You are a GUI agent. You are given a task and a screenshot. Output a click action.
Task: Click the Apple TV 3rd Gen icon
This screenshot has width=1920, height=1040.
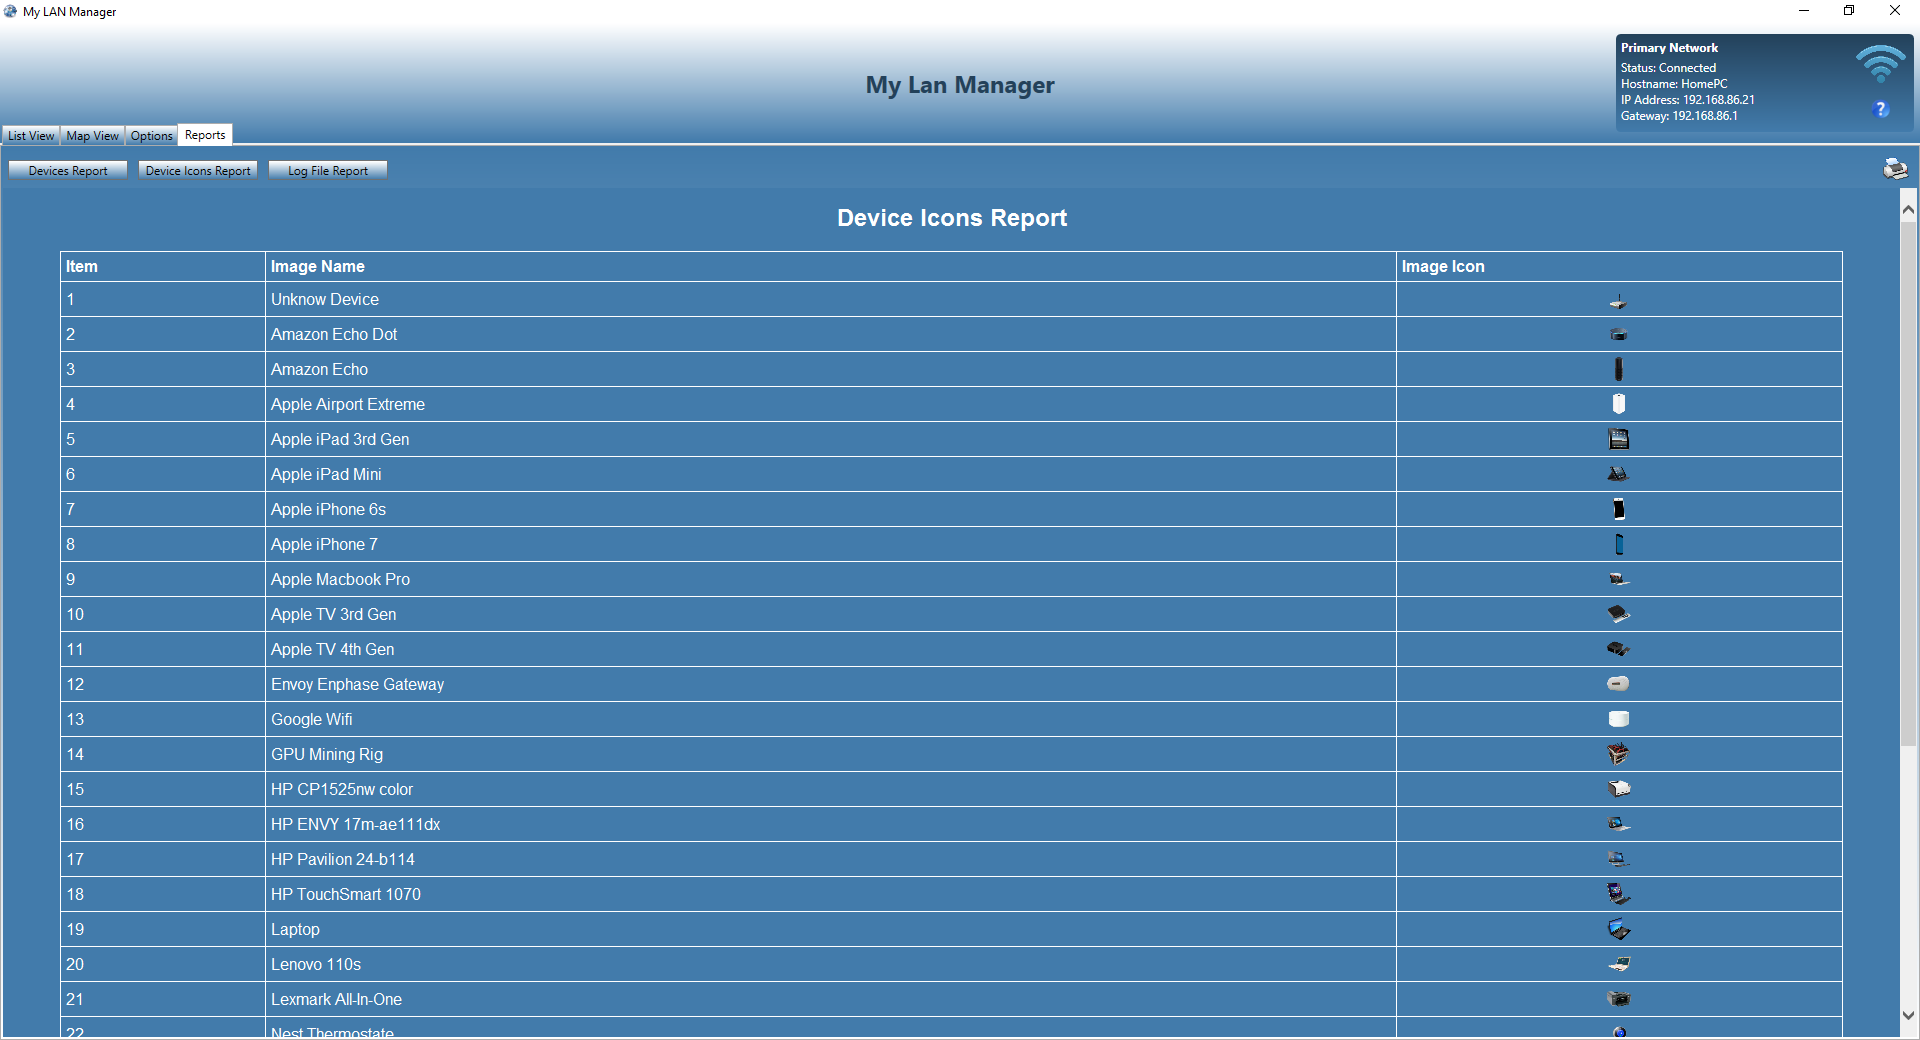(1618, 614)
